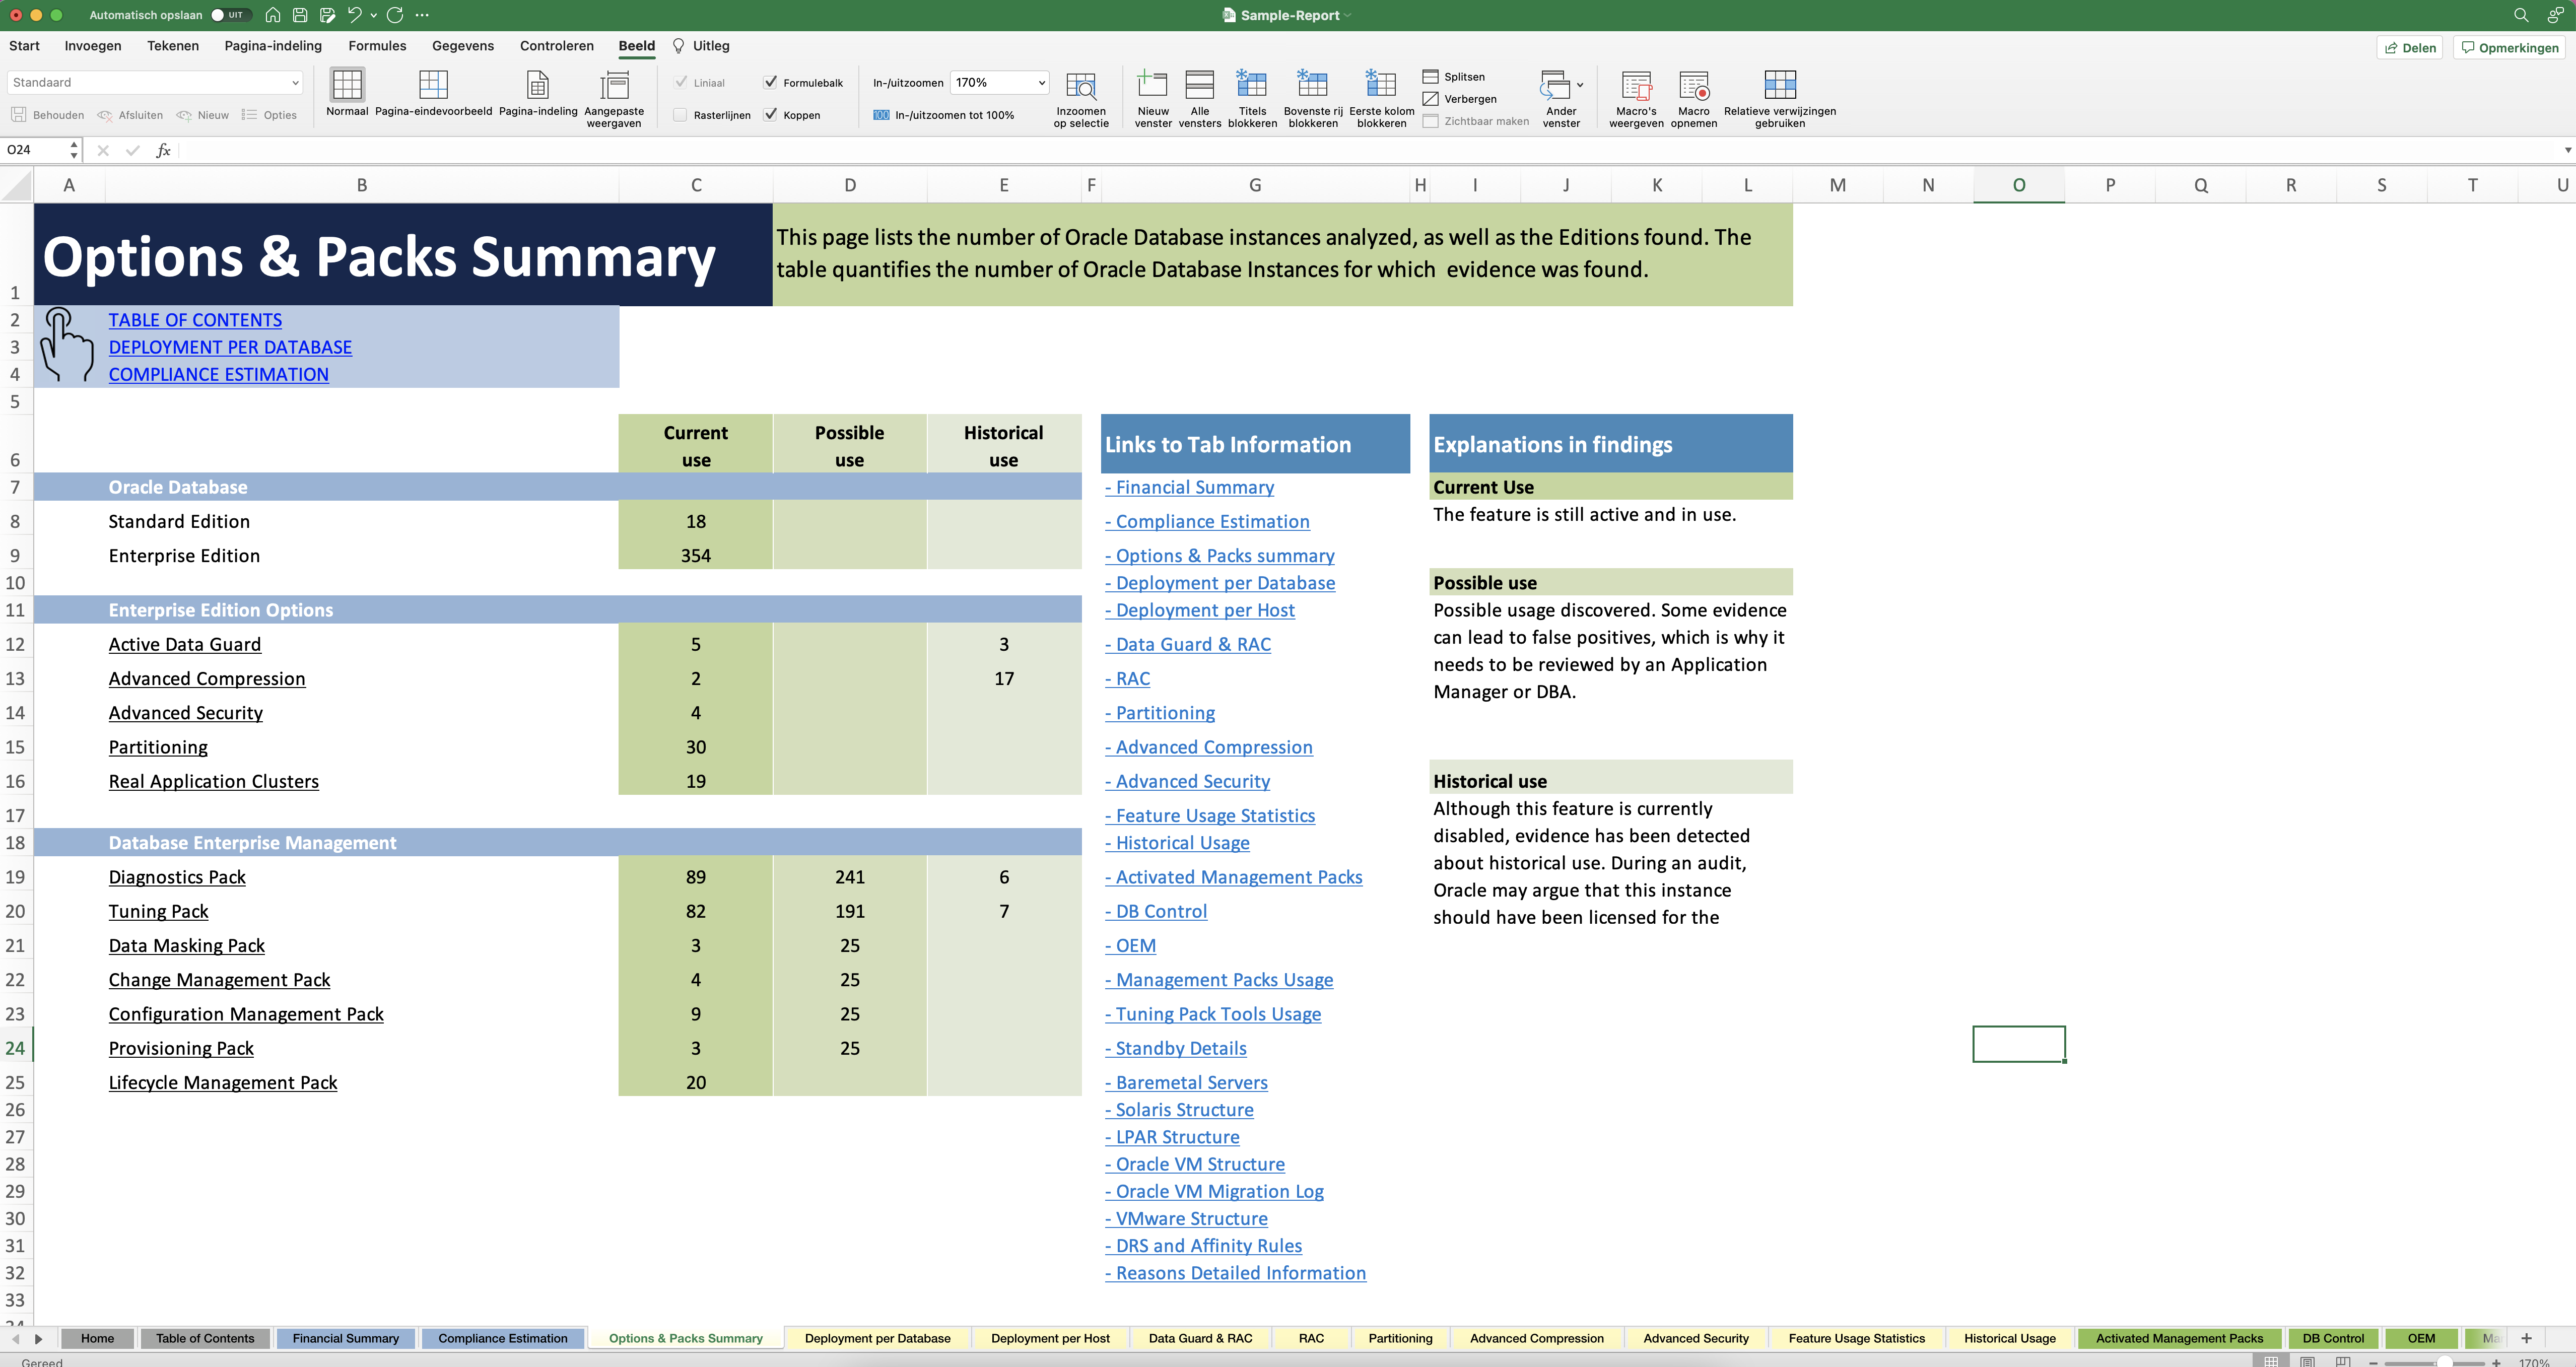
Task: Open the search magnifier in the title bar
Action: [x=2521, y=15]
